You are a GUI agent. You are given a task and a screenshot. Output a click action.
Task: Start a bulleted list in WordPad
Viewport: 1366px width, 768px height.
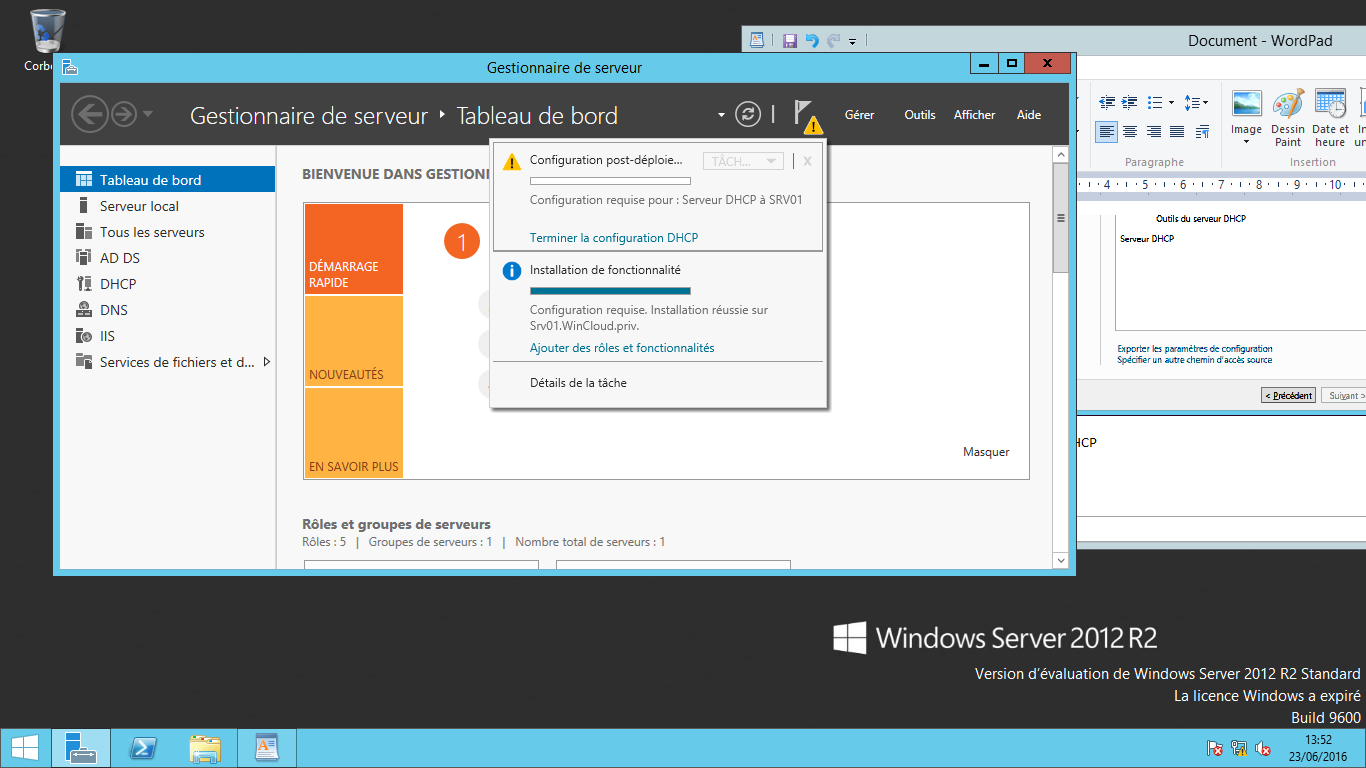click(1155, 102)
